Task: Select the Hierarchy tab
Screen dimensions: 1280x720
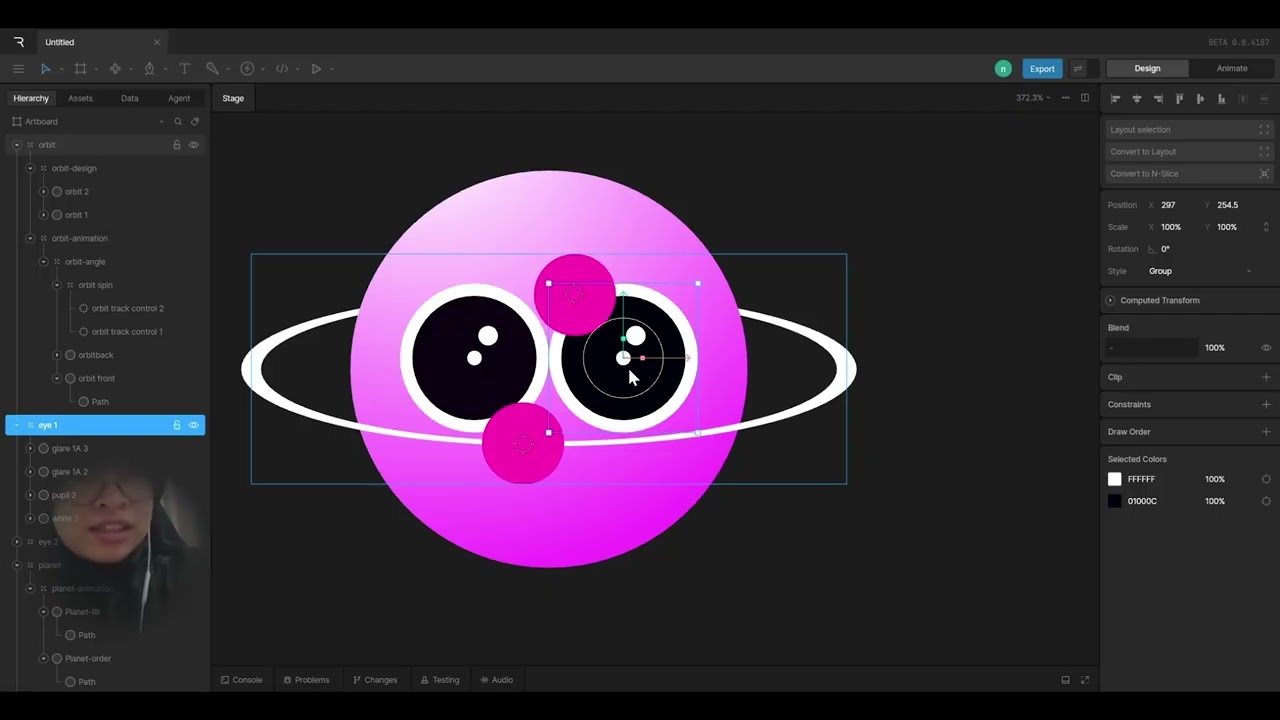Action: 31,98
